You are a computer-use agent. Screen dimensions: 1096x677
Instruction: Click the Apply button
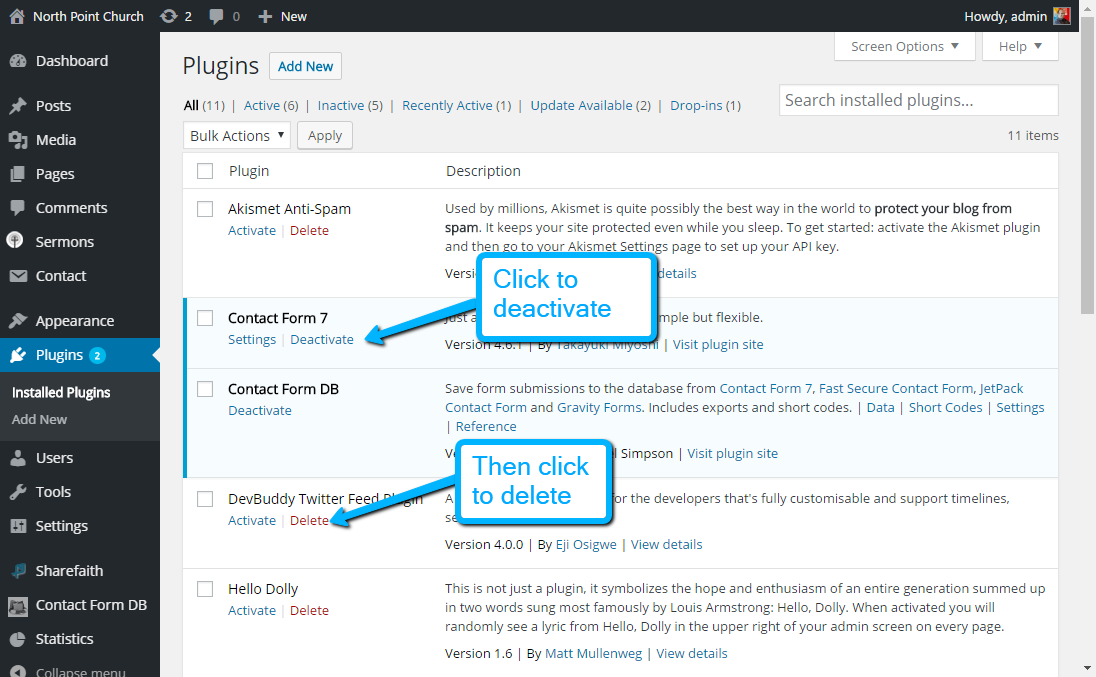coord(325,136)
